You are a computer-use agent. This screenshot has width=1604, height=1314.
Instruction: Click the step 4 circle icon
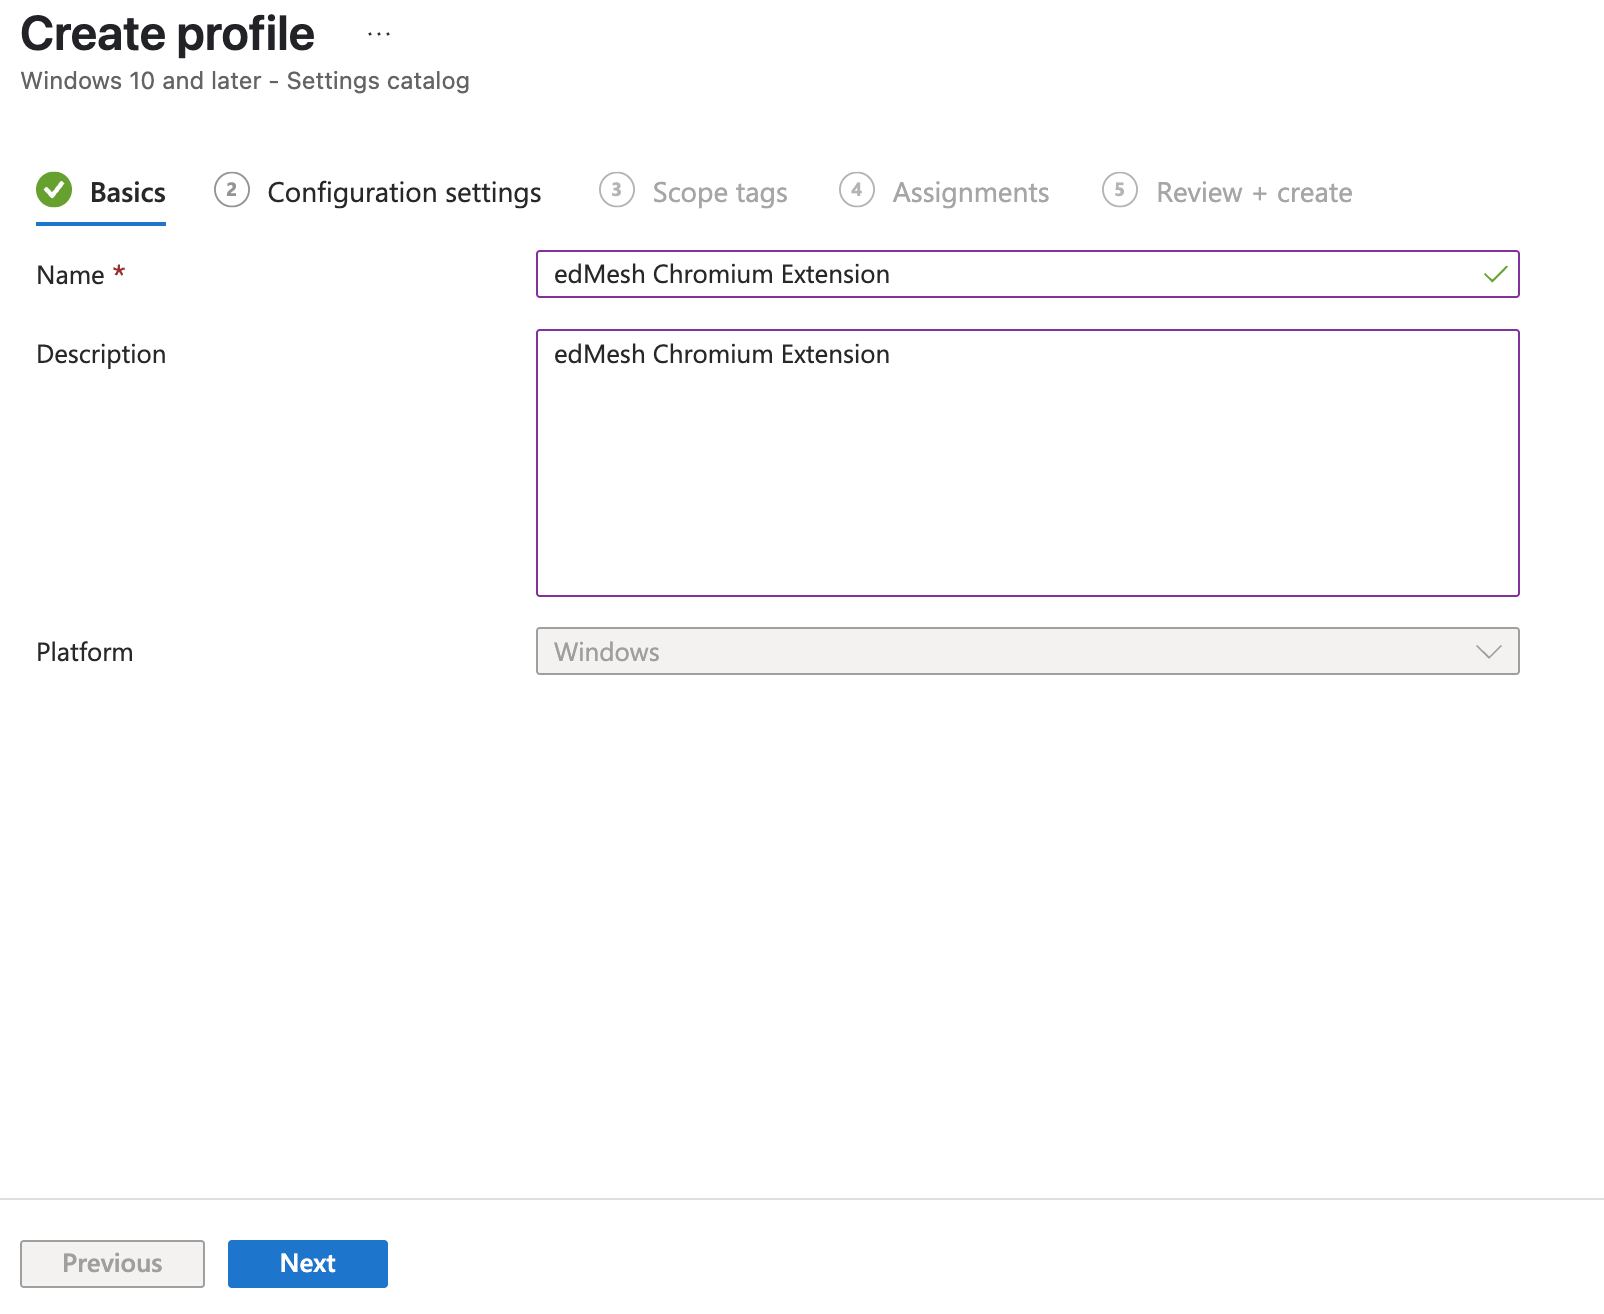click(857, 190)
